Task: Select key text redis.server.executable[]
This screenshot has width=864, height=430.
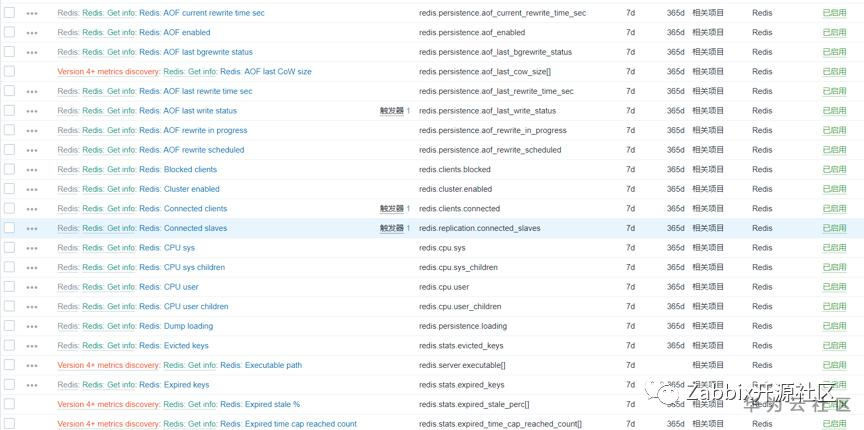Action: [x=462, y=365]
